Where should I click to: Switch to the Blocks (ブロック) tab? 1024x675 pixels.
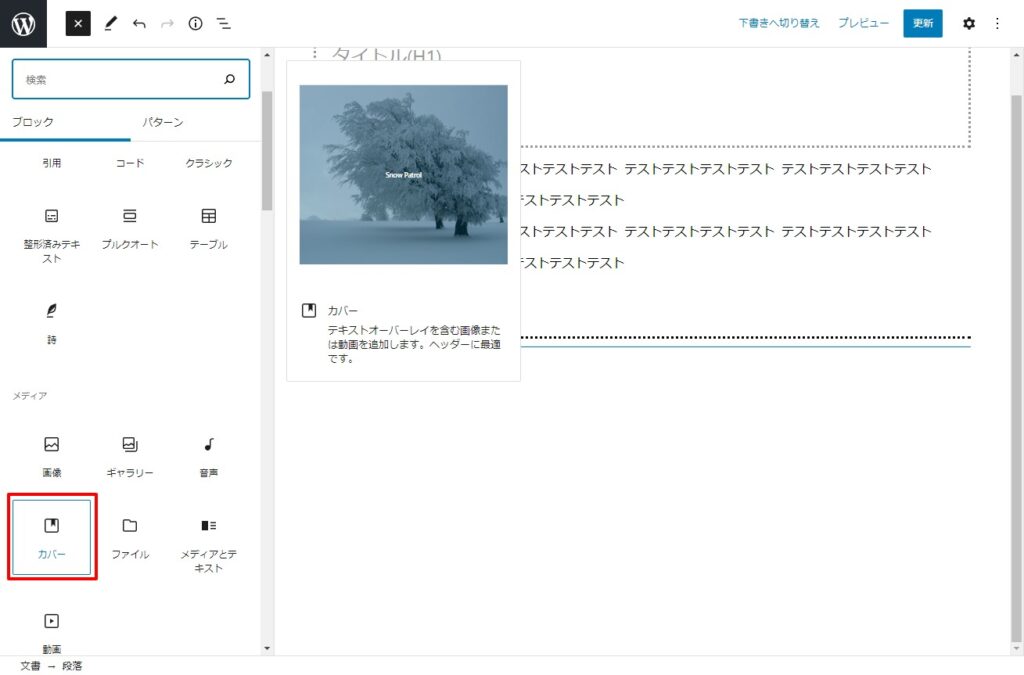coord(33,122)
